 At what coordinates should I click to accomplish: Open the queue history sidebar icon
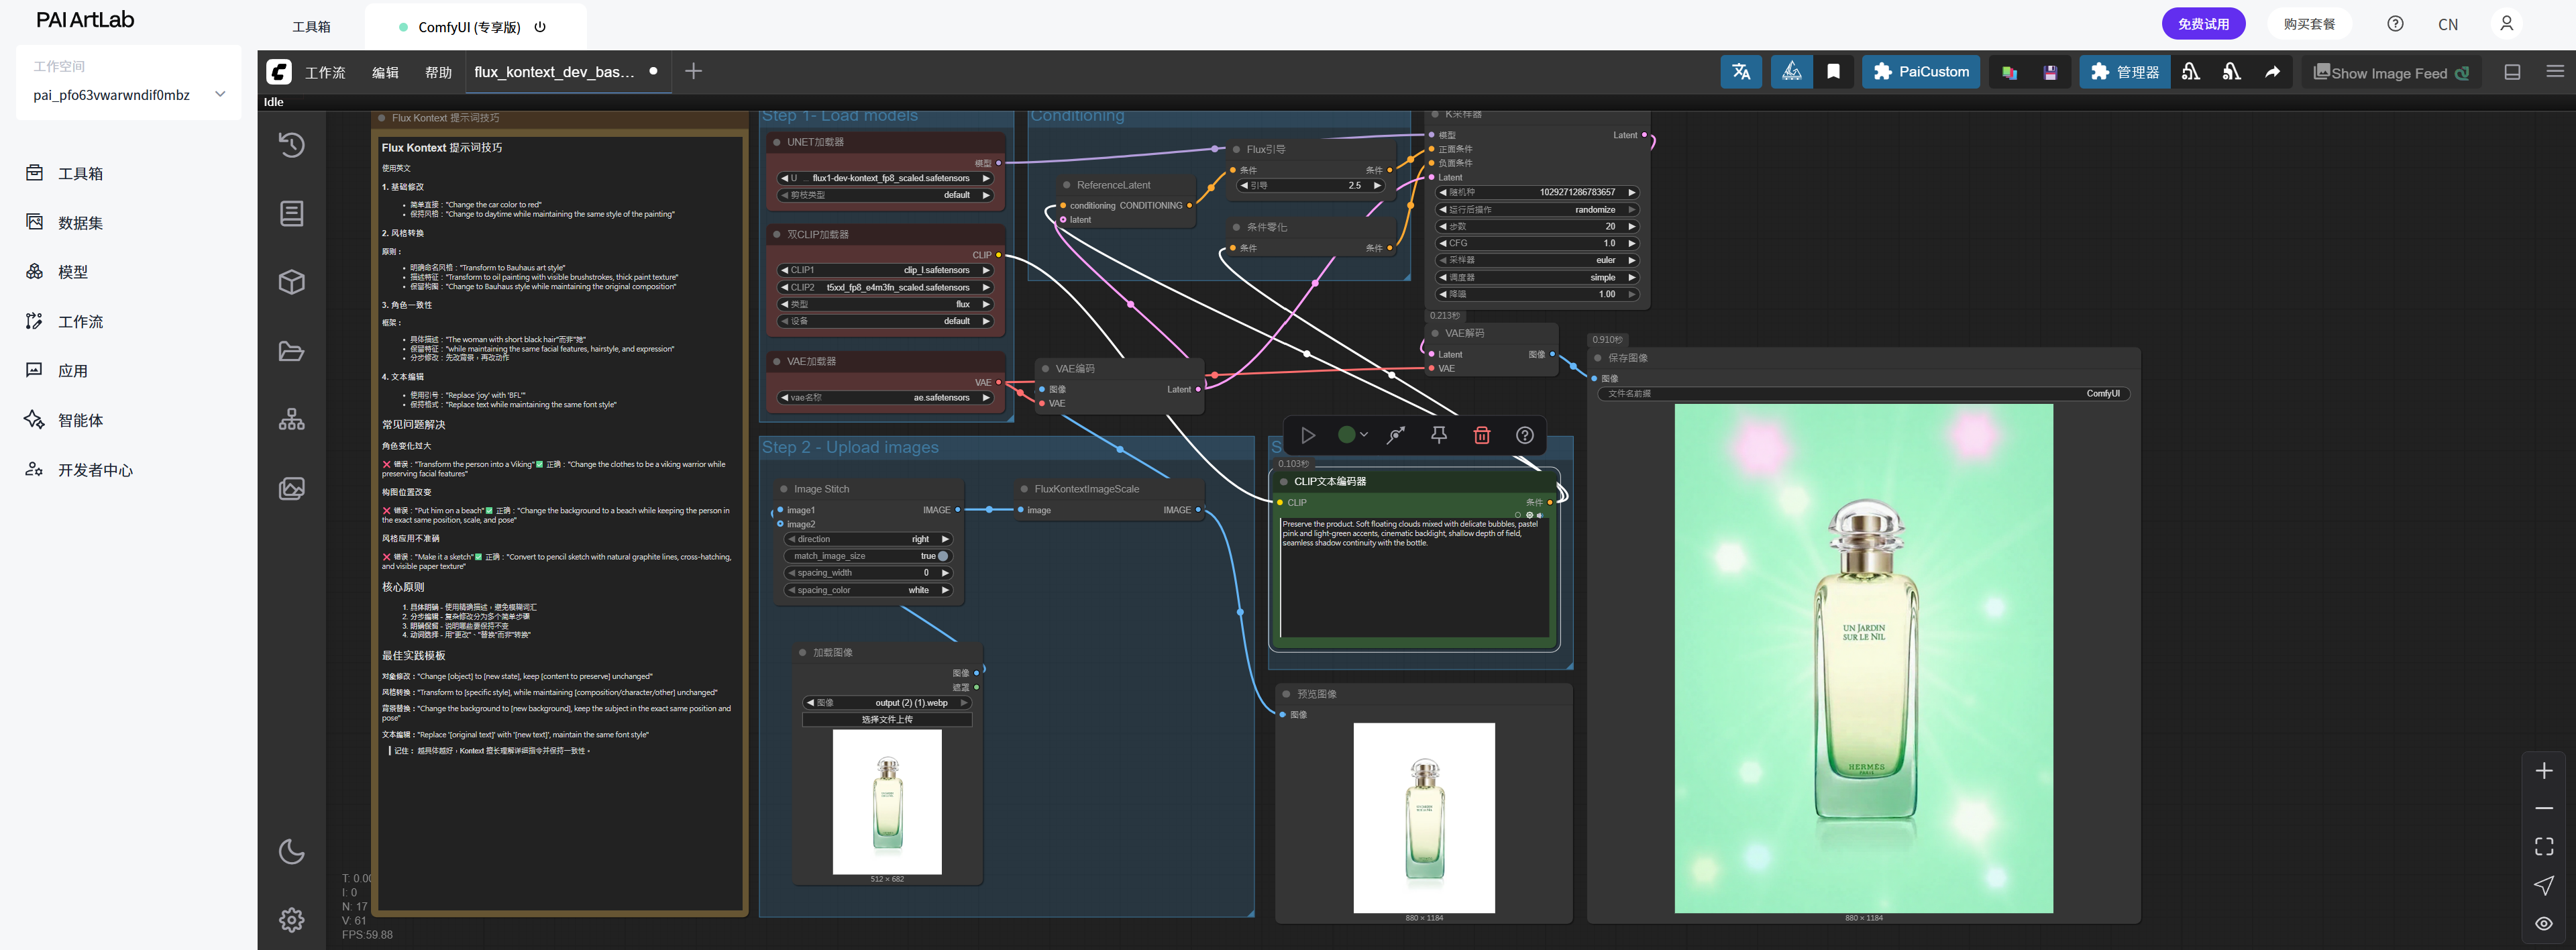pos(291,145)
